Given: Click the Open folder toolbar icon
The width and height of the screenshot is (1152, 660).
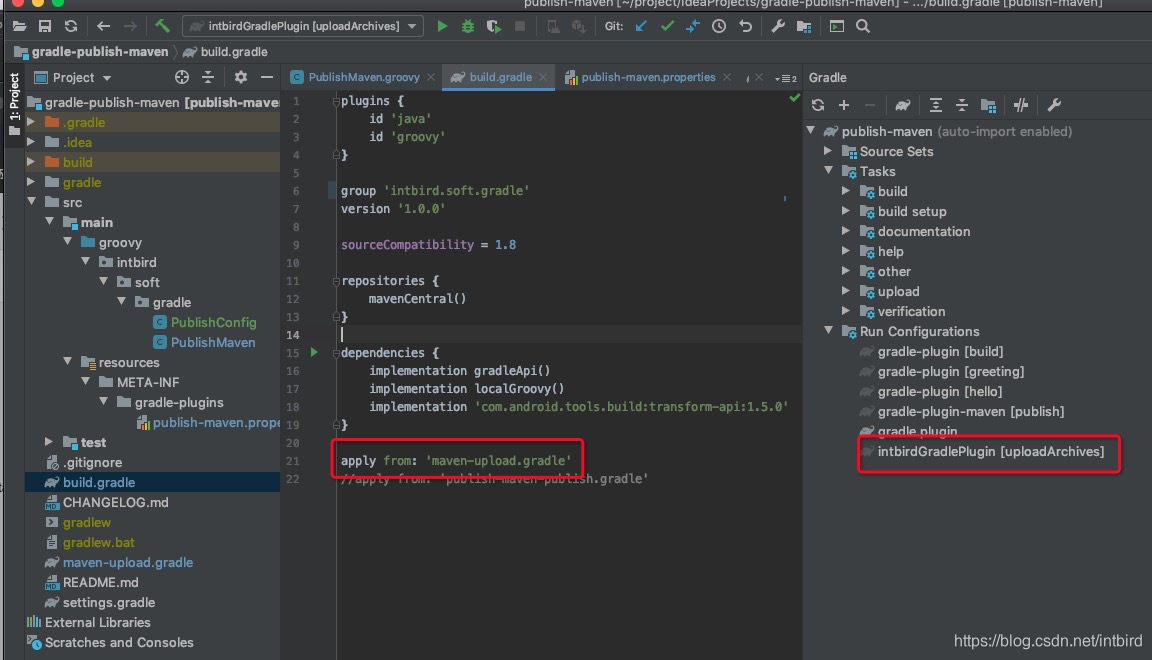Looking at the screenshot, I should 19,26.
